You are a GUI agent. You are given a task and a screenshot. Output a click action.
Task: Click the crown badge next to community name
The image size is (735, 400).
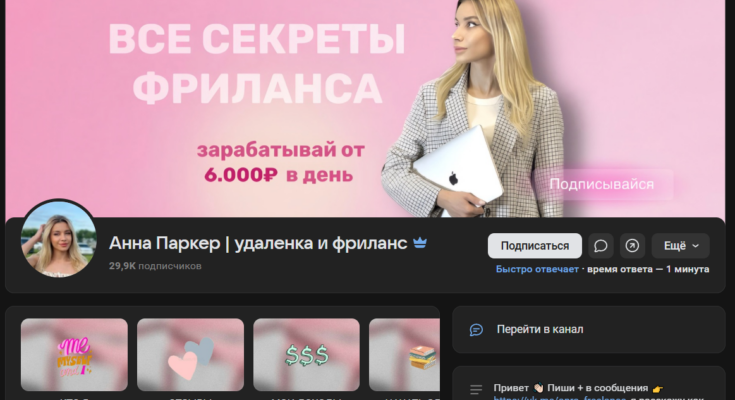click(420, 244)
